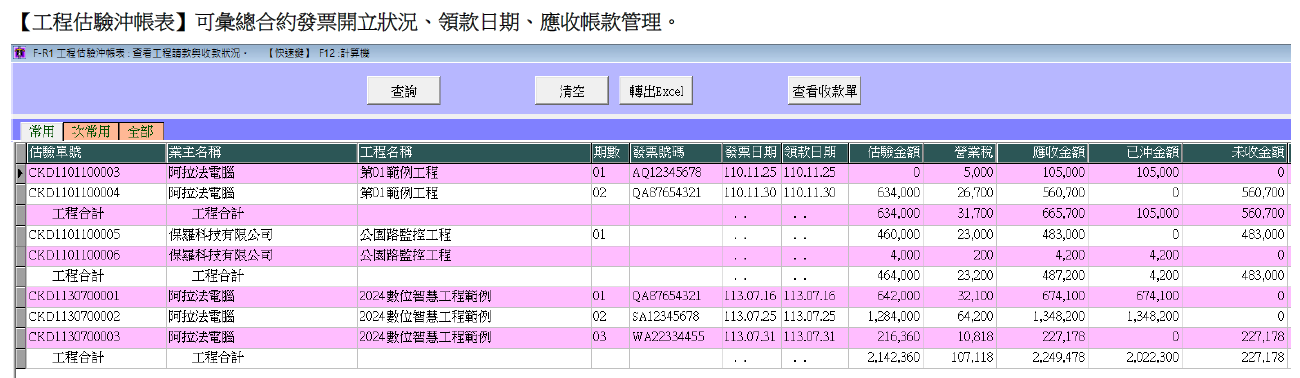
Task: Click the 估驗單號 column header
Action: [97, 153]
